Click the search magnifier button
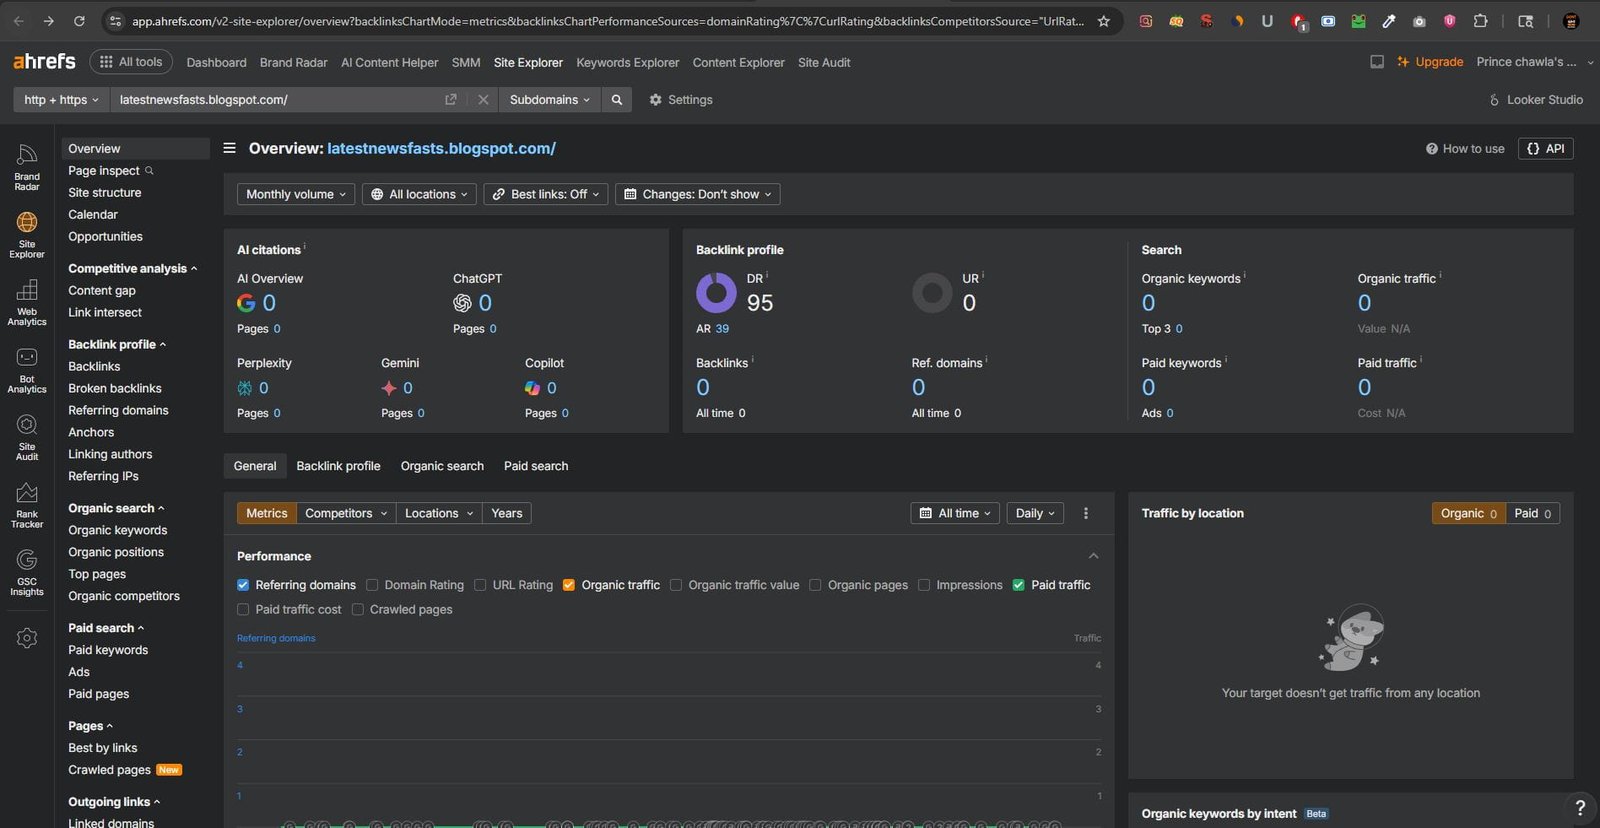 617,100
